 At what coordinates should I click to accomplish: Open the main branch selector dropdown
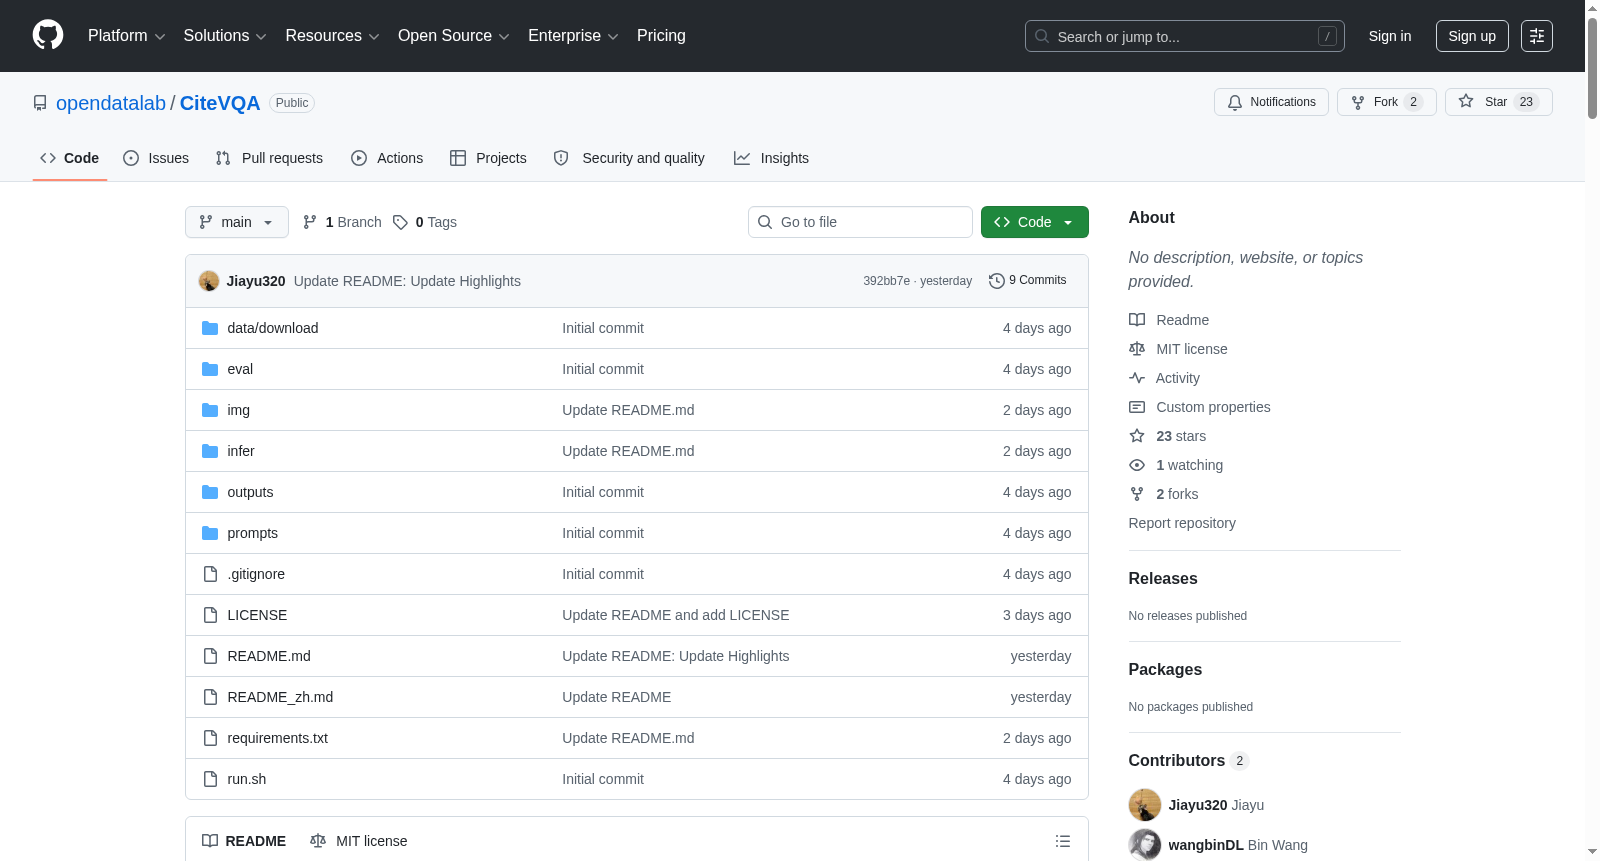(x=237, y=222)
